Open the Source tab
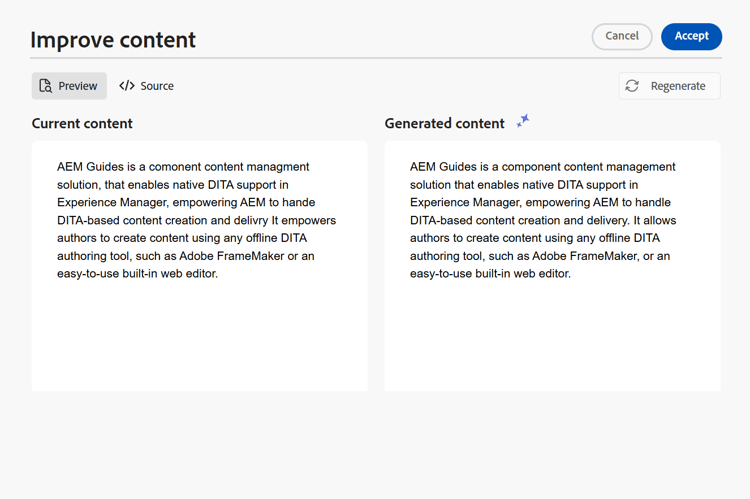Viewport: 750px width, 499px height. 146,86
